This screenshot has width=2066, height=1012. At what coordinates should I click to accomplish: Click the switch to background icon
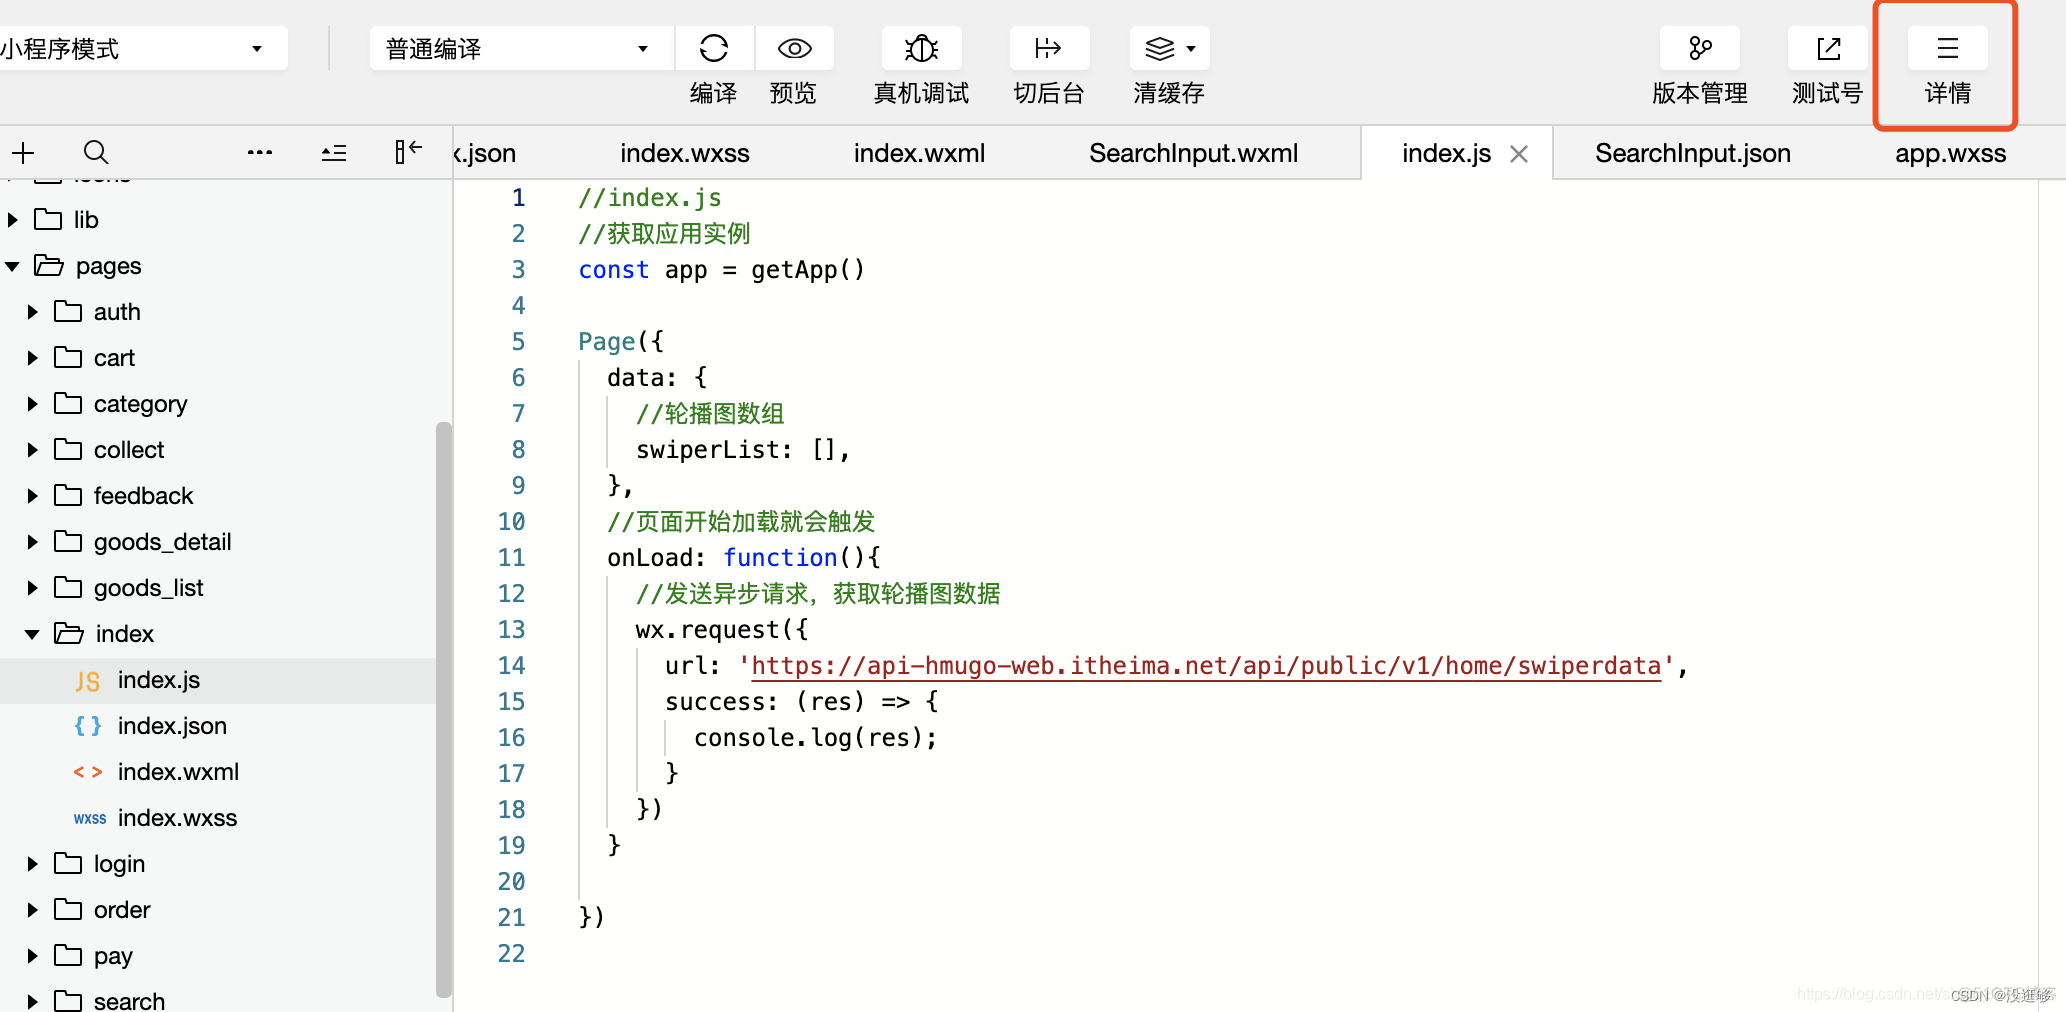pos(1048,48)
